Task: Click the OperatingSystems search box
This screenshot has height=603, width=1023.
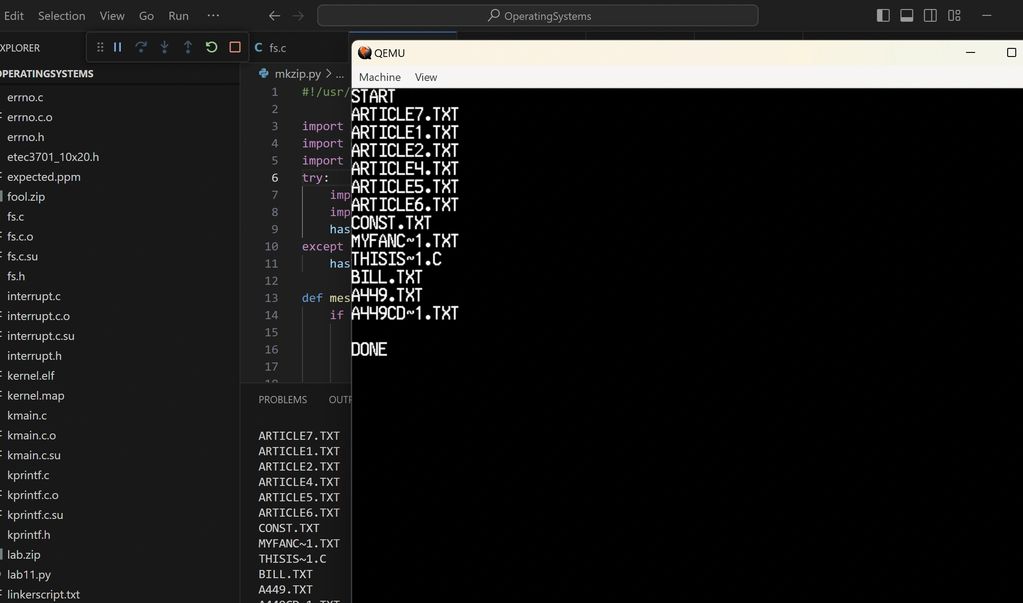Action: pos(538,16)
